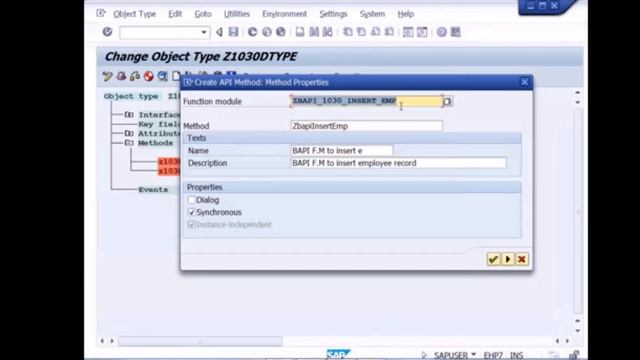Select the Key fields tree item
Image resolution: width=640 pixels, height=360 pixels.
click(x=159, y=124)
